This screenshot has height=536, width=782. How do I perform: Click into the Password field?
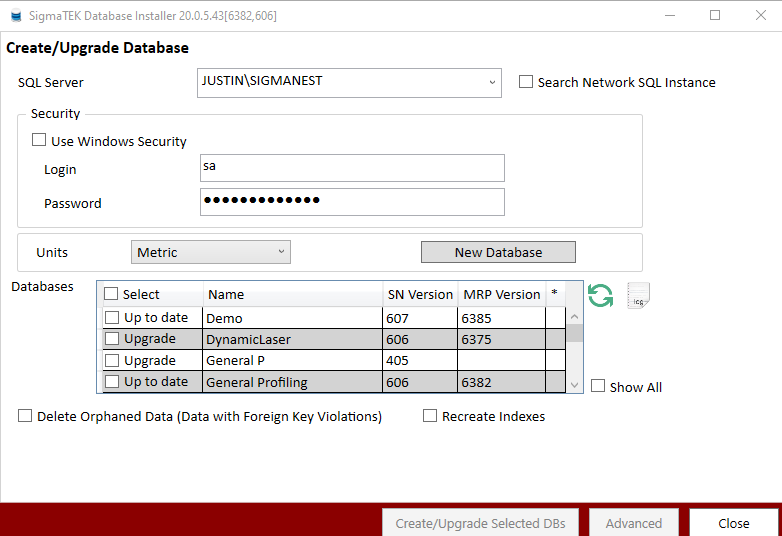pos(352,202)
